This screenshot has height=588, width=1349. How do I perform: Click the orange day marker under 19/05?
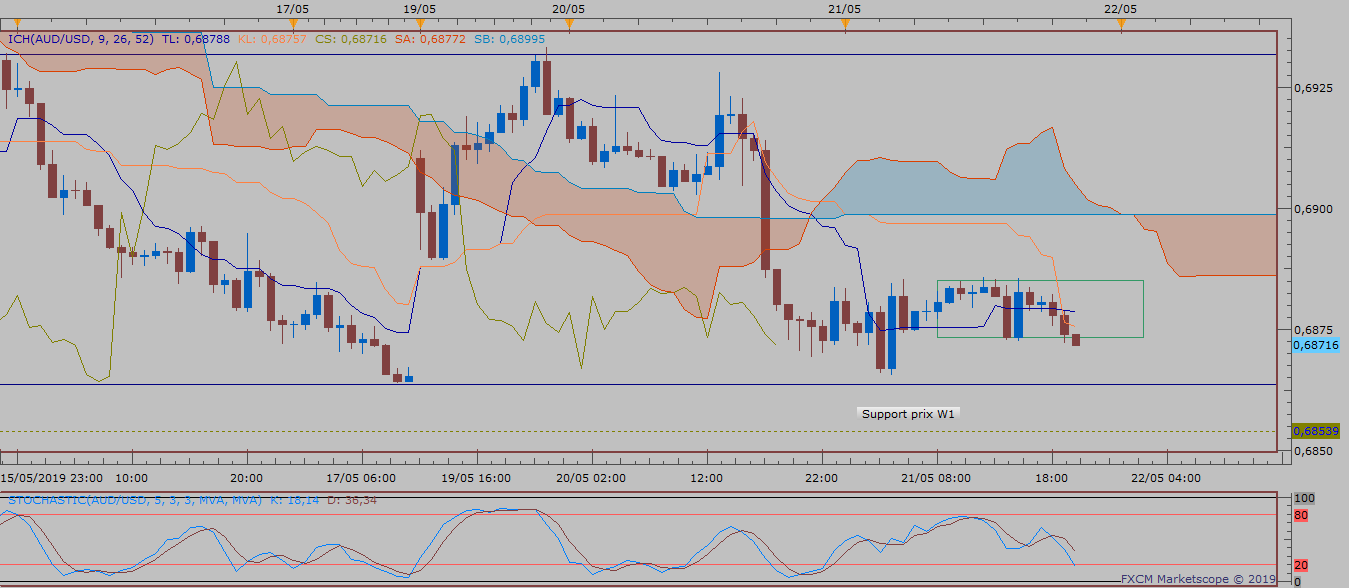pyautogui.click(x=420, y=22)
